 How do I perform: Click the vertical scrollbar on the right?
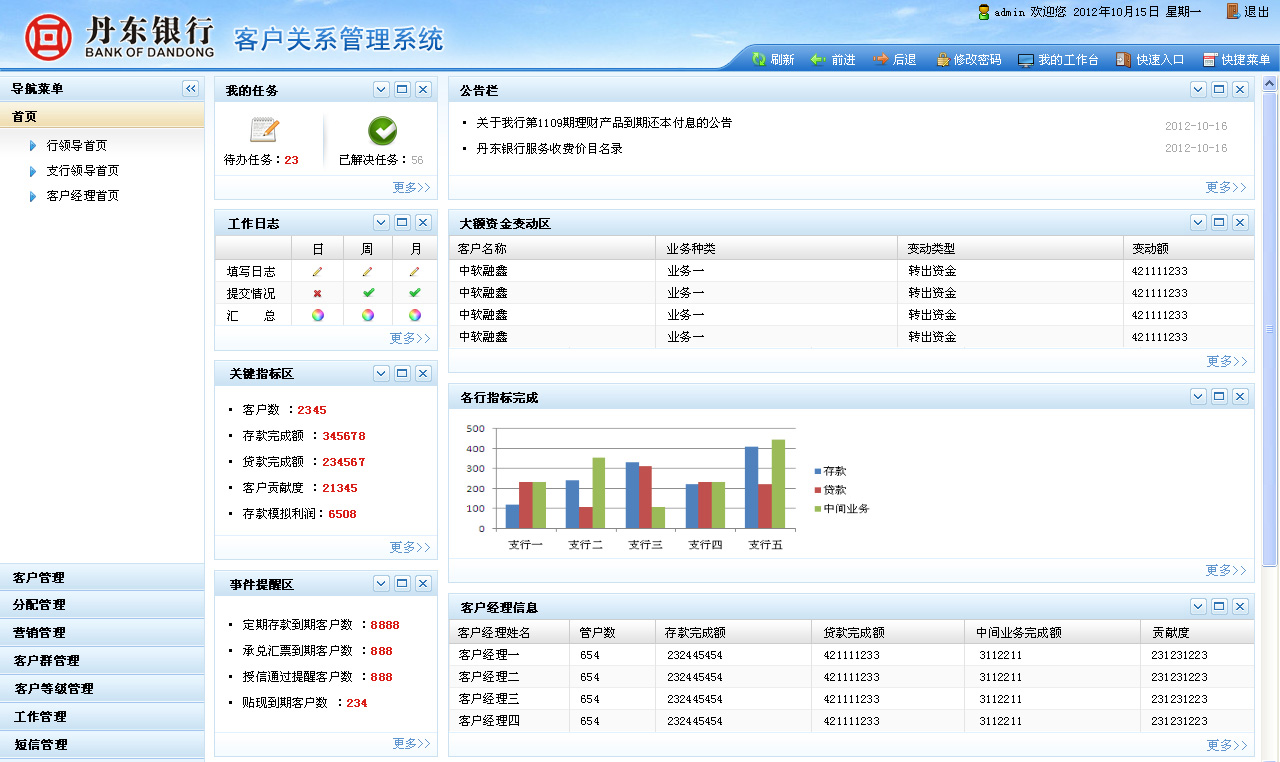pyautogui.click(x=1270, y=328)
